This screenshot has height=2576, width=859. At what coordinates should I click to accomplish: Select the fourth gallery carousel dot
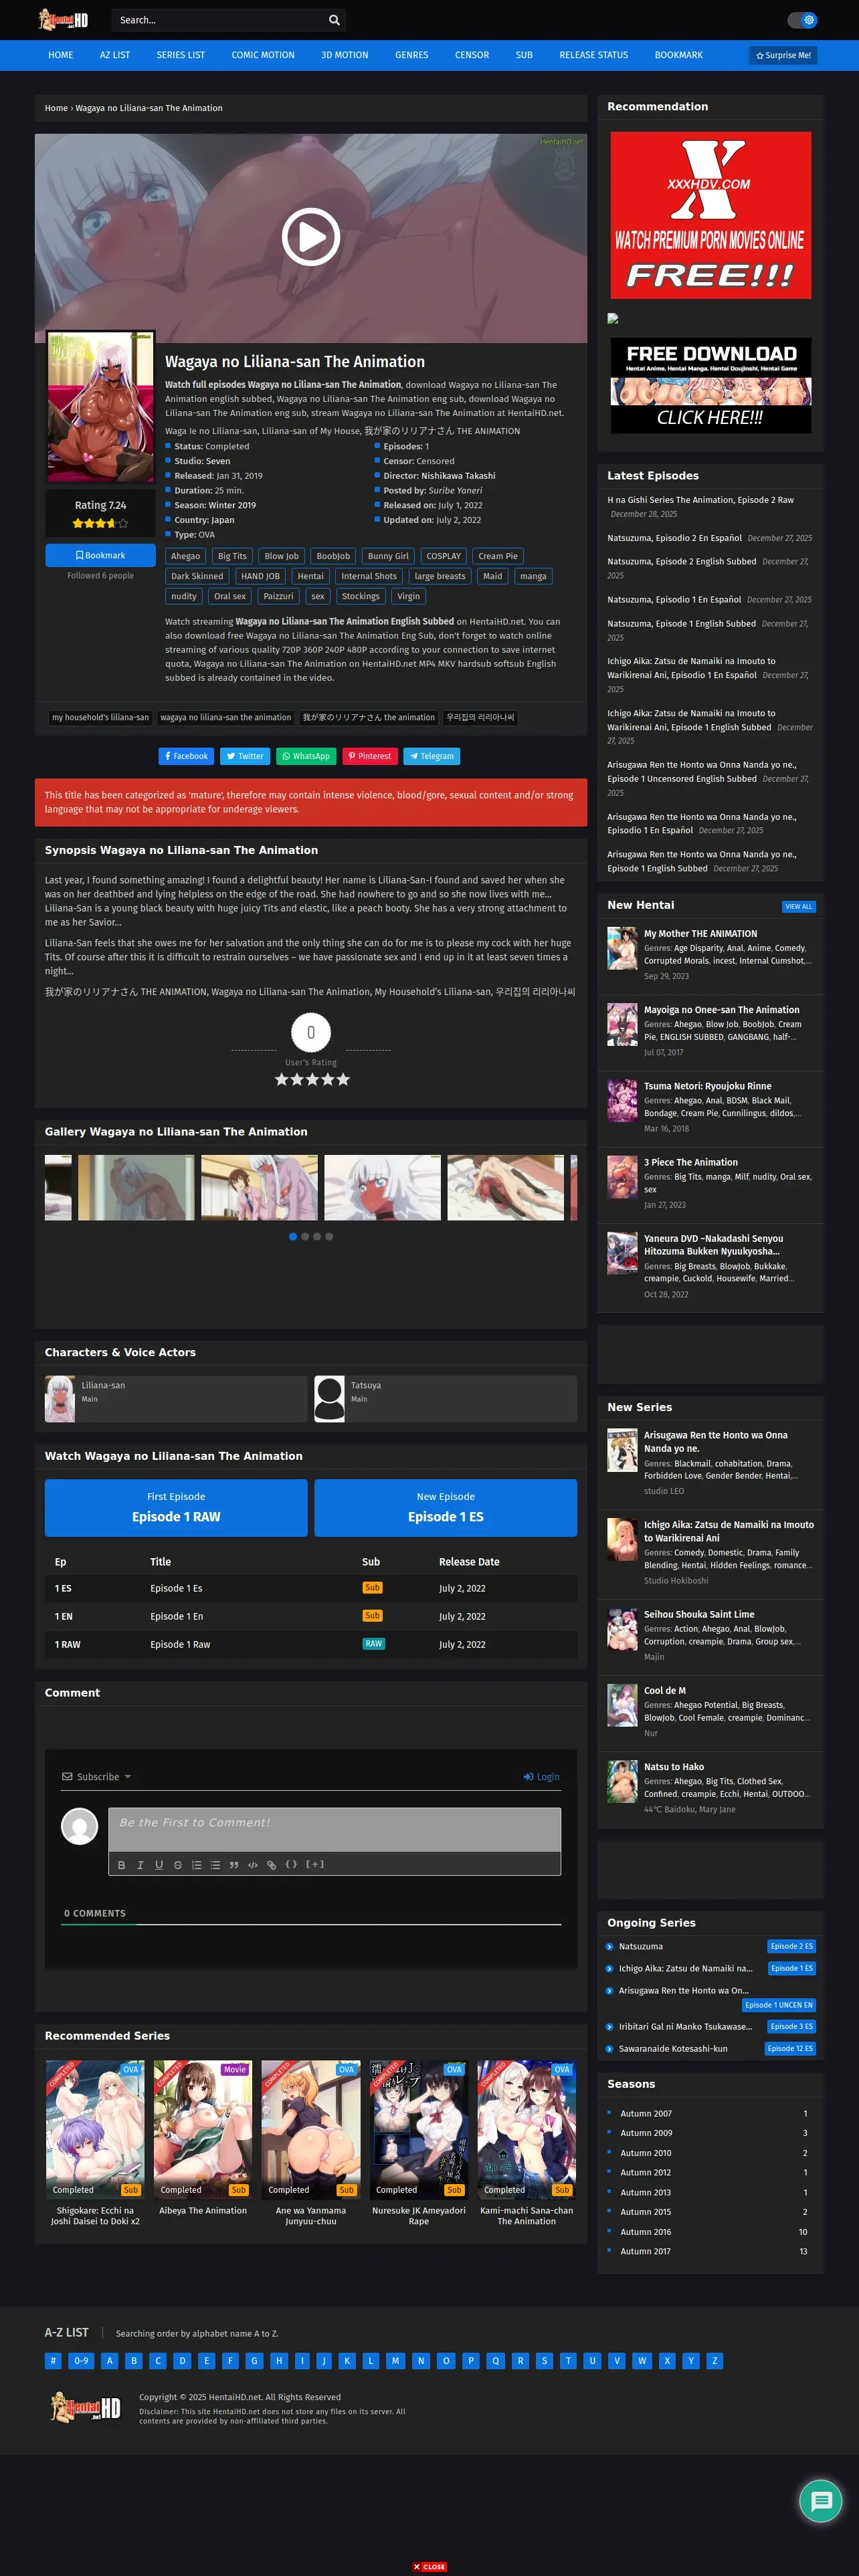pyautogui.click(x=329, y=1237)
